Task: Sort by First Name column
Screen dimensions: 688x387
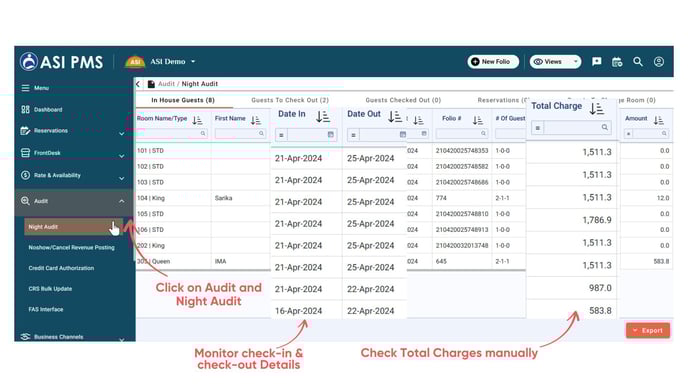Action: pos(256,120)
